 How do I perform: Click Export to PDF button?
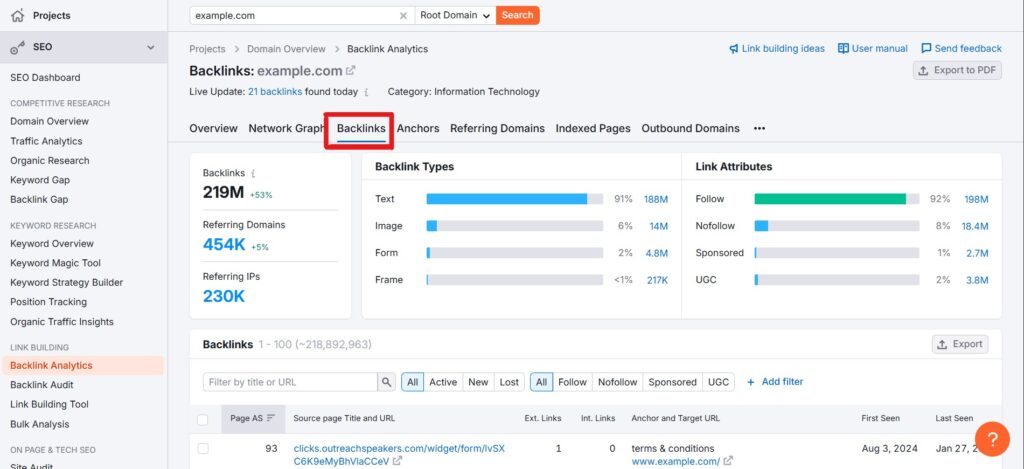(x=957, y=71)
